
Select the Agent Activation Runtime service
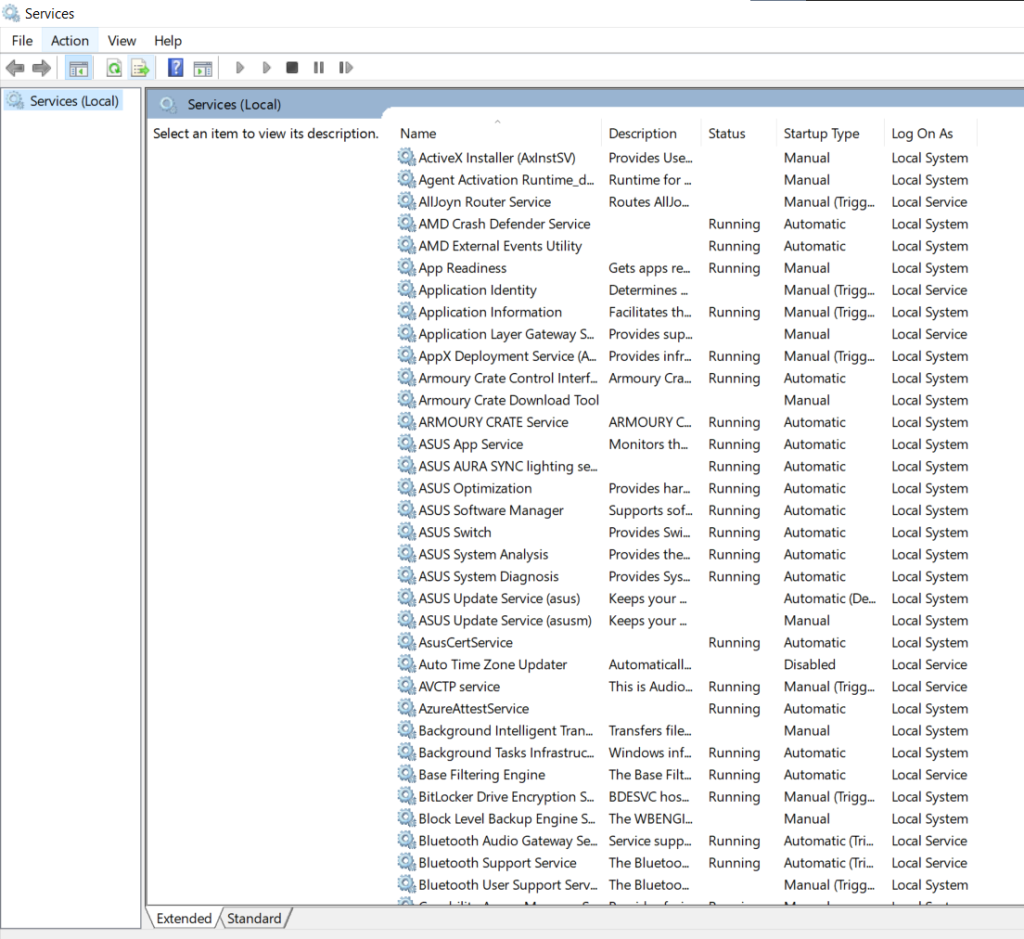[x=684, y=180]
